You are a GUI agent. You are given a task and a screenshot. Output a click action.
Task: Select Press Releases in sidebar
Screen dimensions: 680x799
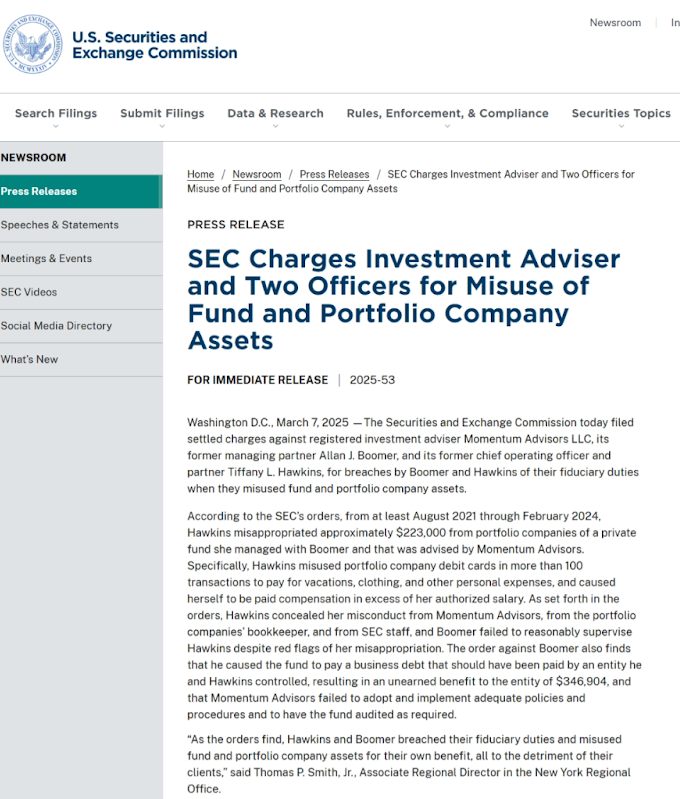[81, 192]
